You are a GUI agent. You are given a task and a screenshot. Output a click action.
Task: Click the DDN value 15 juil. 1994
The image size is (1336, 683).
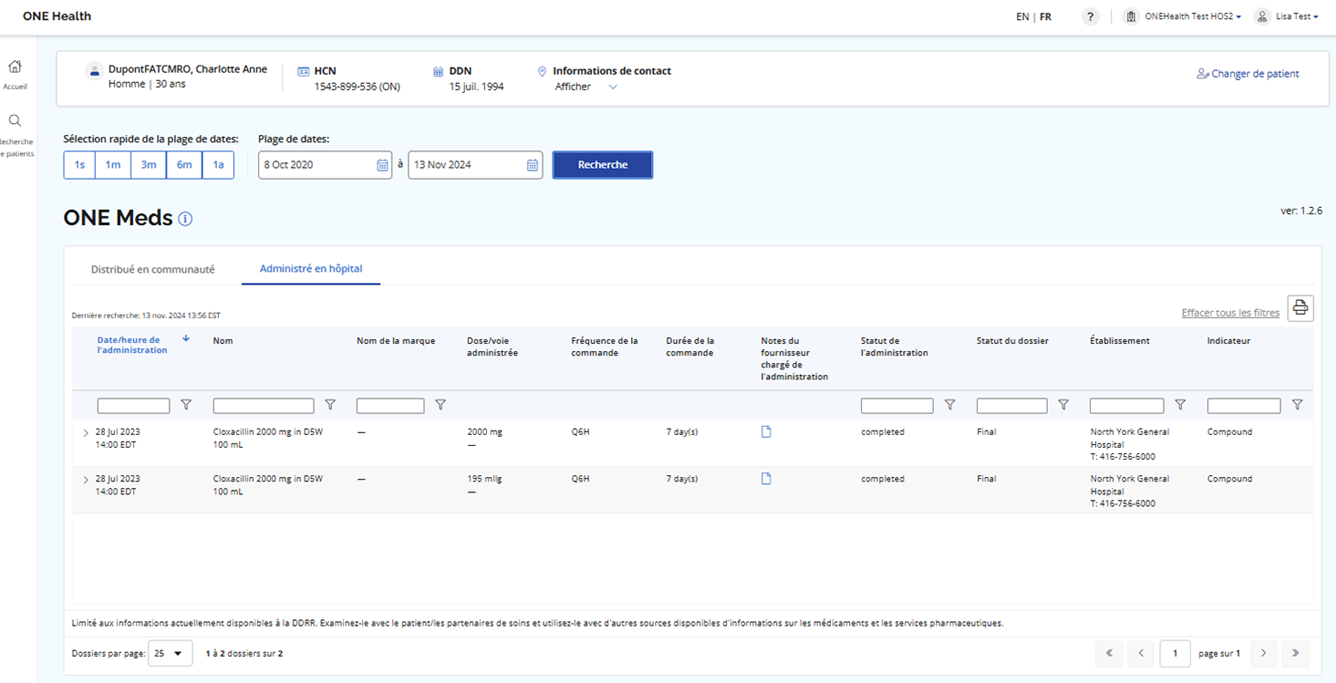point(476,87)
